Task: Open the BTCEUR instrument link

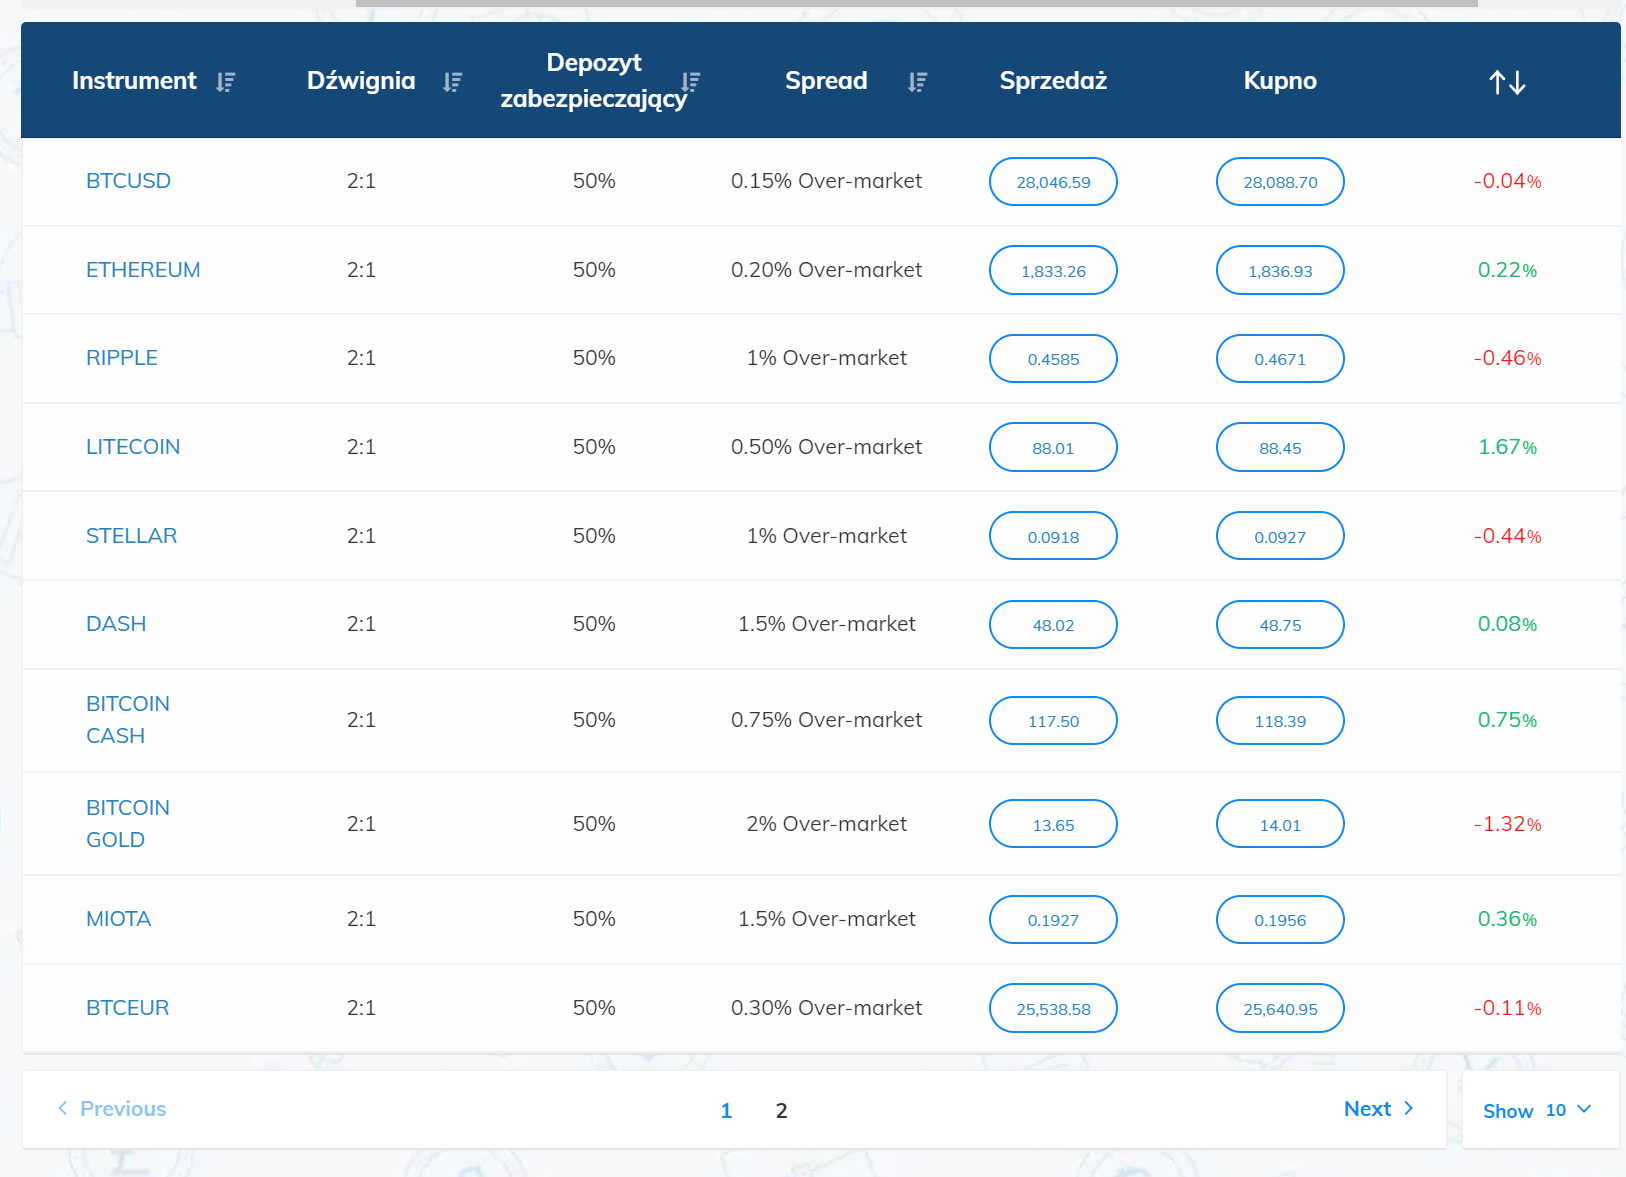Action: (127, 1008)
